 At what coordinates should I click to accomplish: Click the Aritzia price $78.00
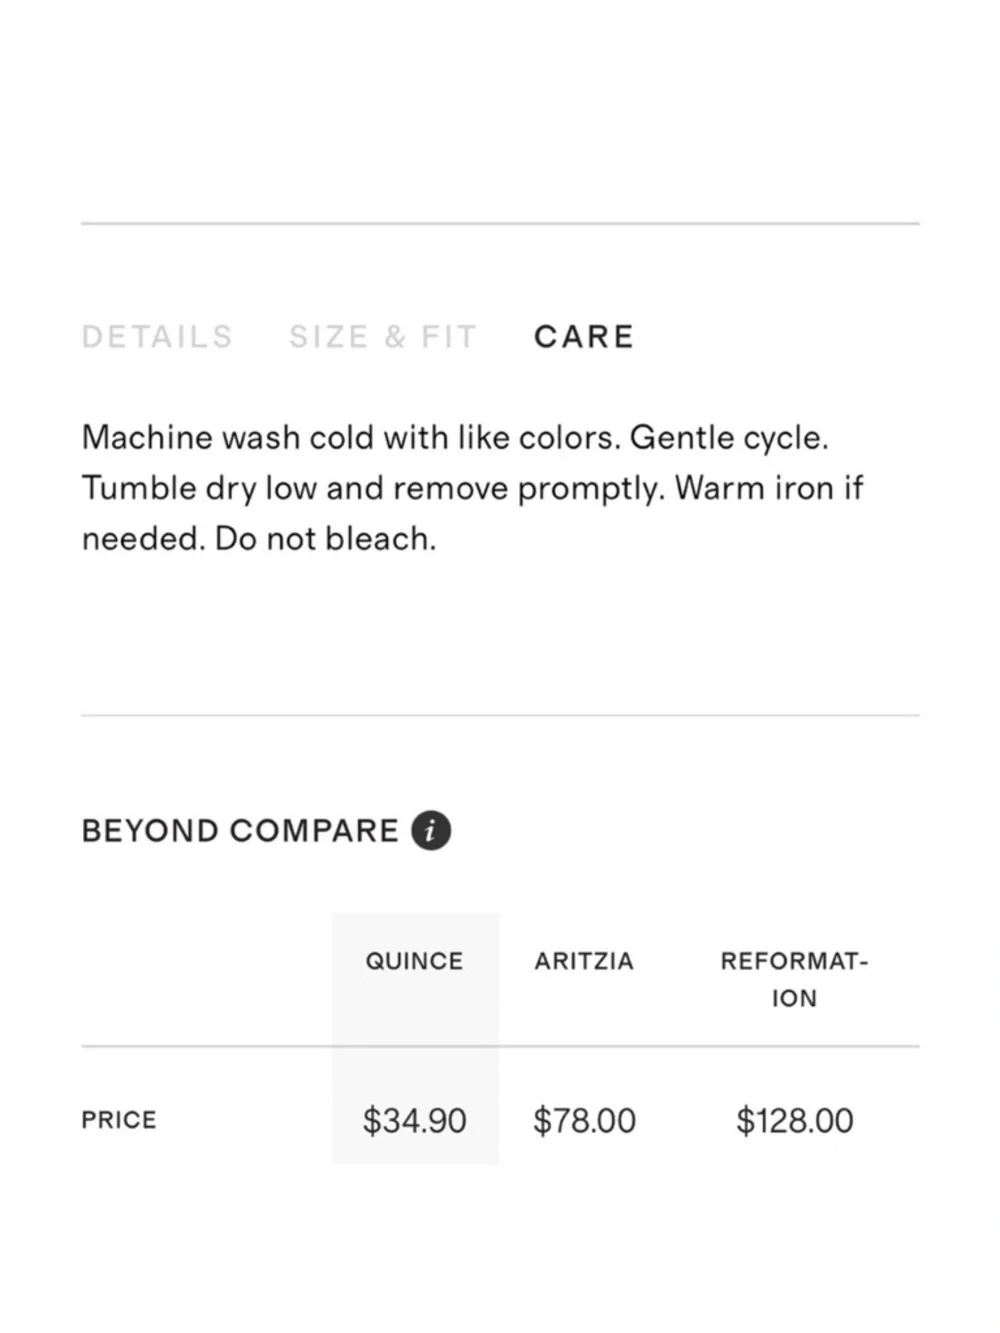click(x=584, y=1120)
